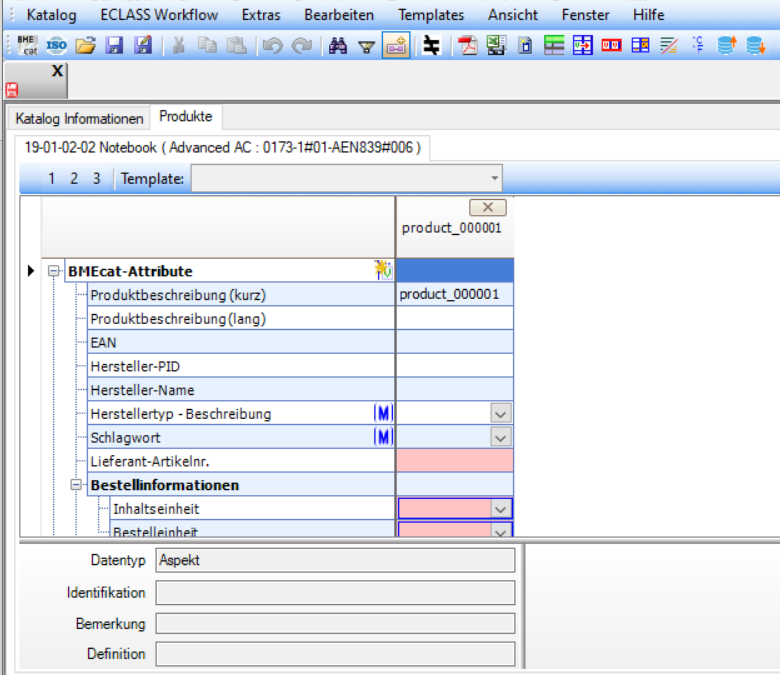The width and height of the screenshot is (780, 675).
Task: Collapse the Bestellinformationen group
Action: click(x=76, y=485)
